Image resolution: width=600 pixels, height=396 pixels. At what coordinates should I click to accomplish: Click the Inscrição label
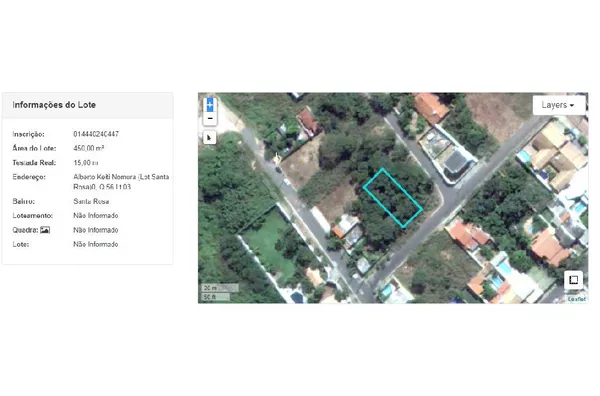pyautogui.click(x=28, y=134)
